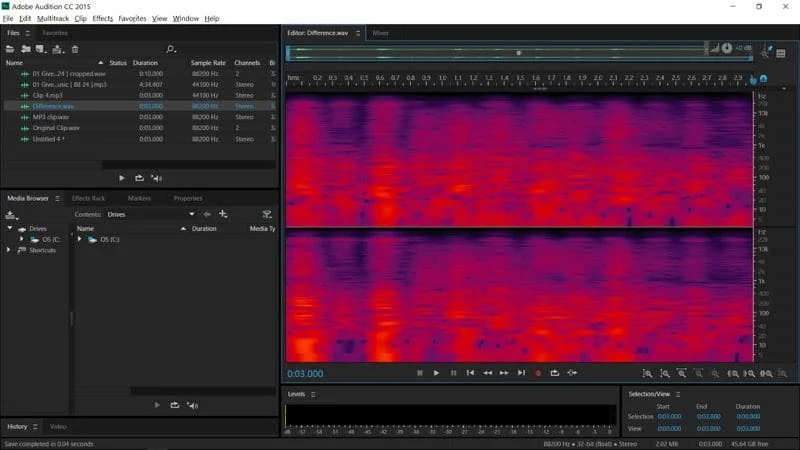Click spectral frequency display toggle in editor
Viewport: 800px width, 450px height.
click(x=781, y=53)
